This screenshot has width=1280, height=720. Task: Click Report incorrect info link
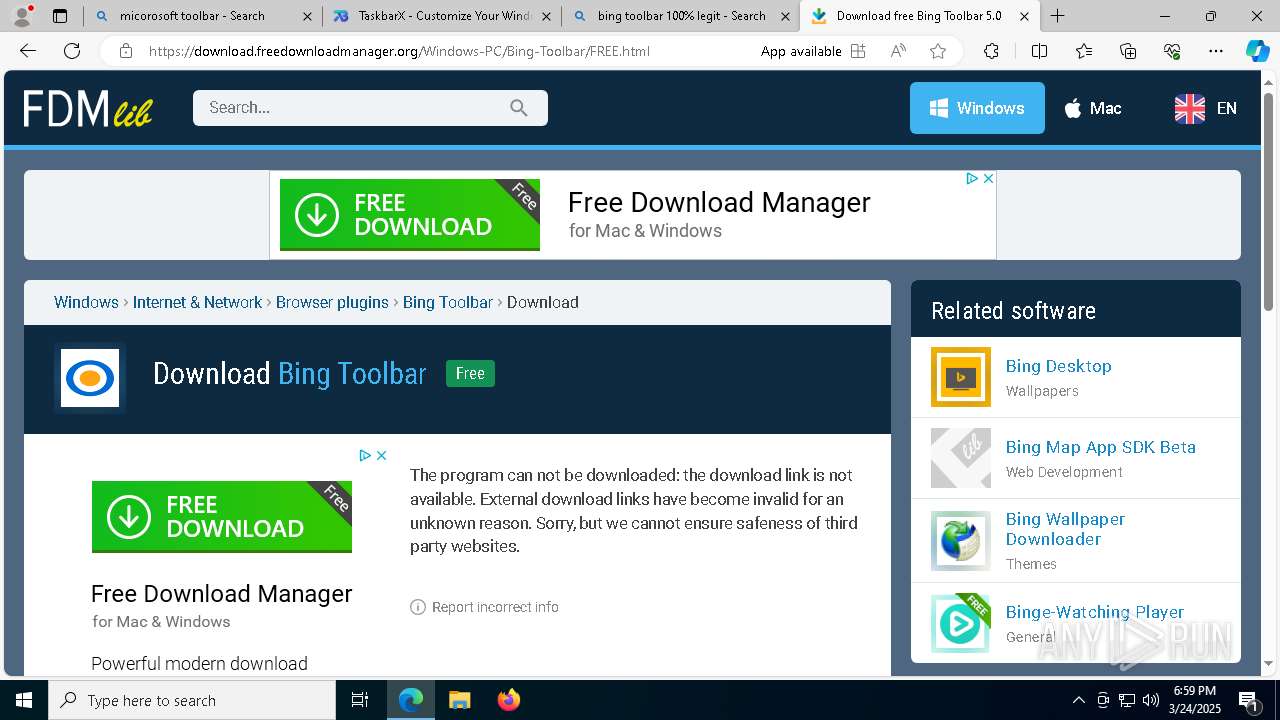tap(484, 607)
